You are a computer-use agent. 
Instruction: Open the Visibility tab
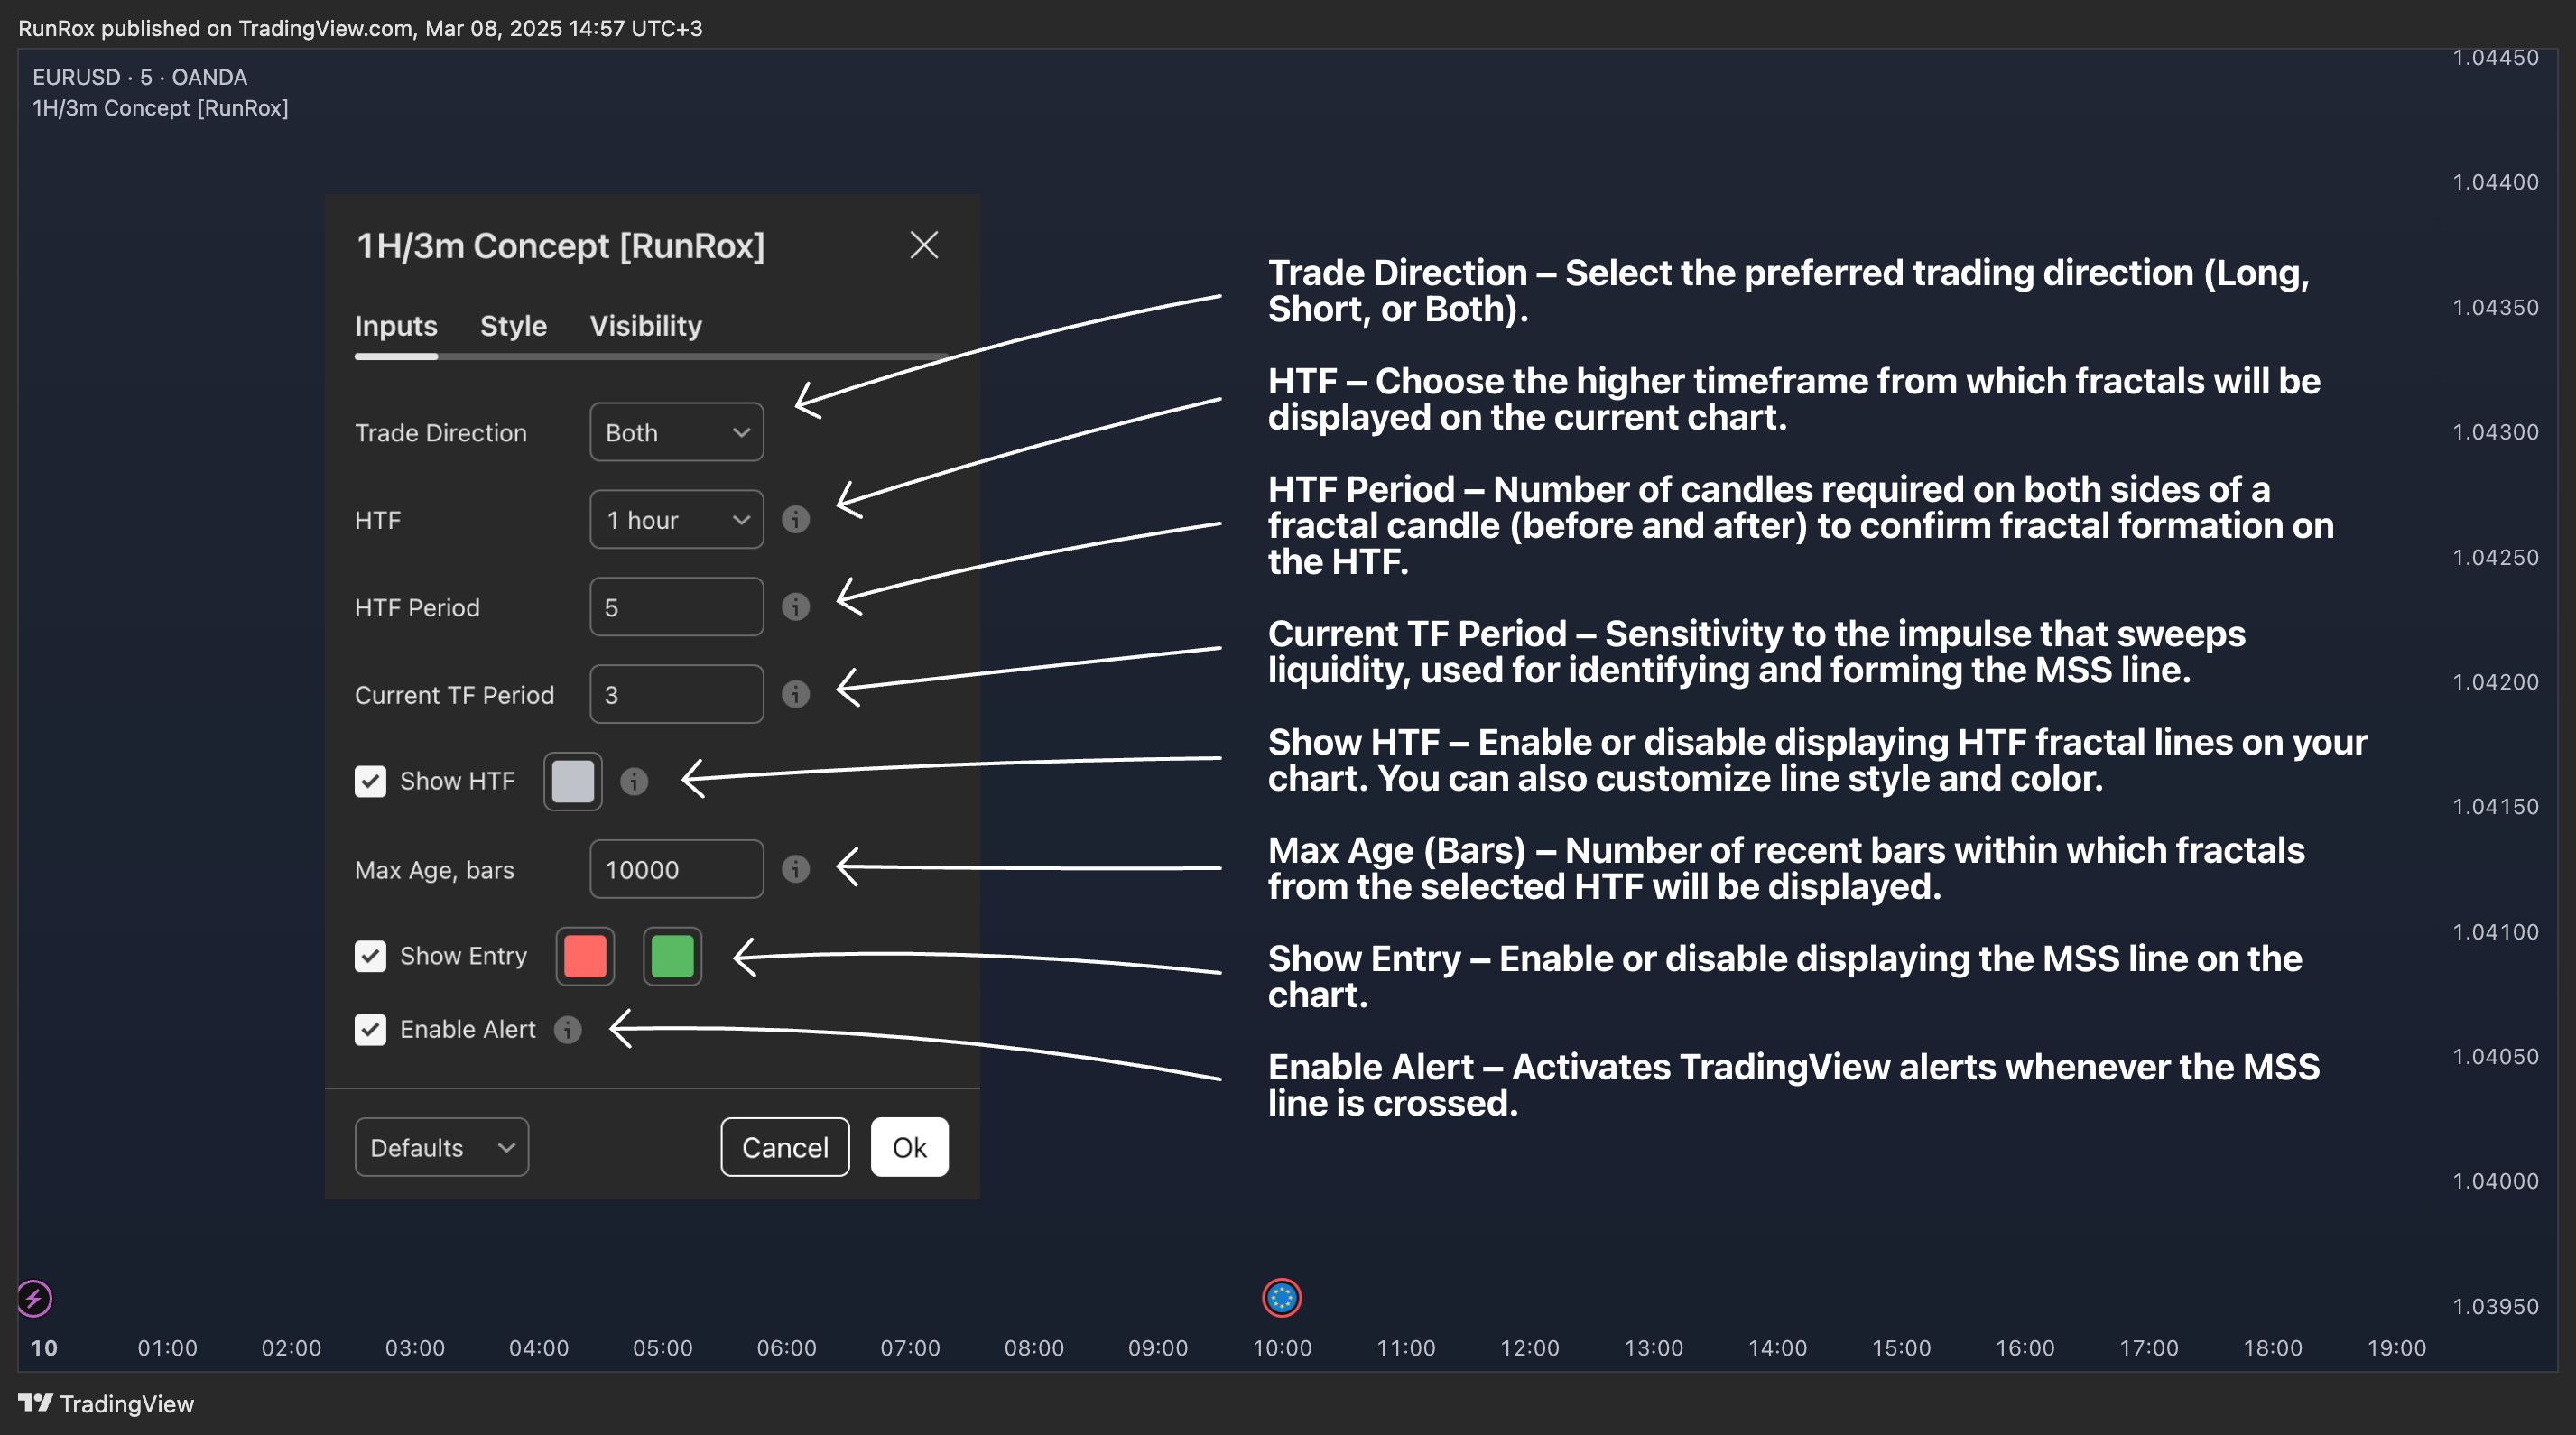pos(645,326)
